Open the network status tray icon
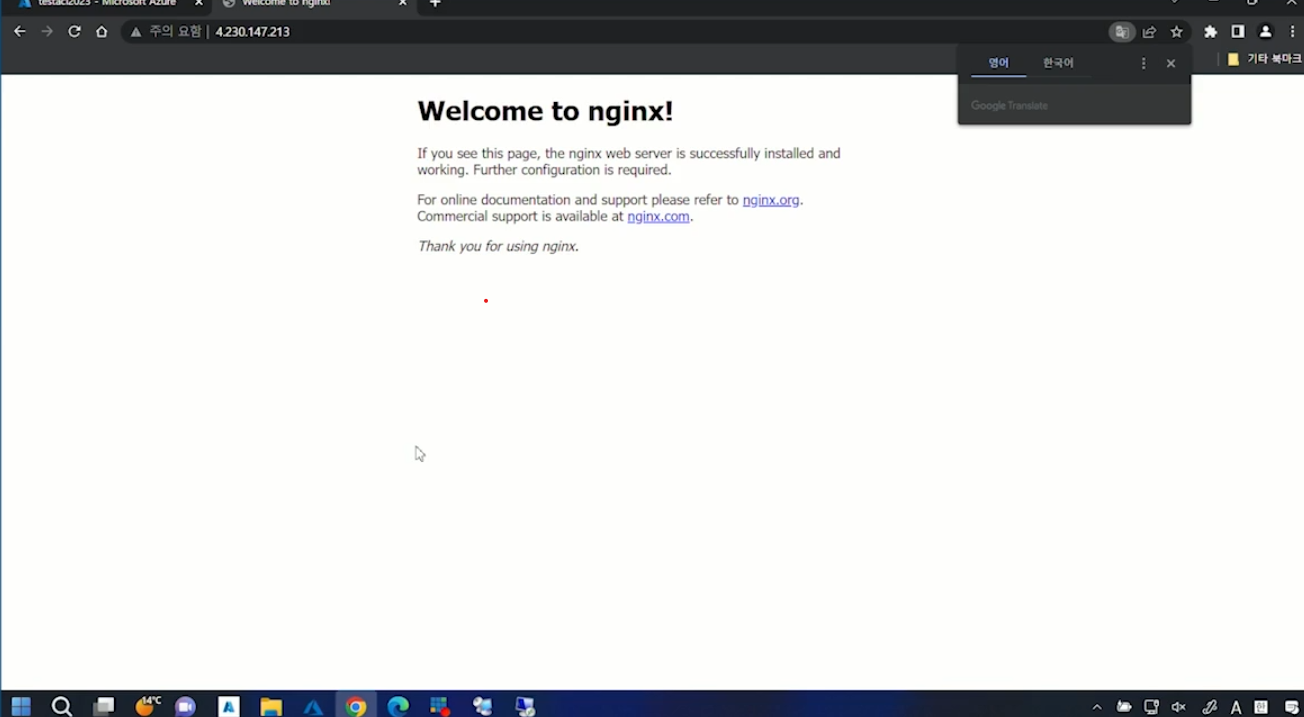This screenshot has width=1304, height=717. click(x=1152, y=707)
